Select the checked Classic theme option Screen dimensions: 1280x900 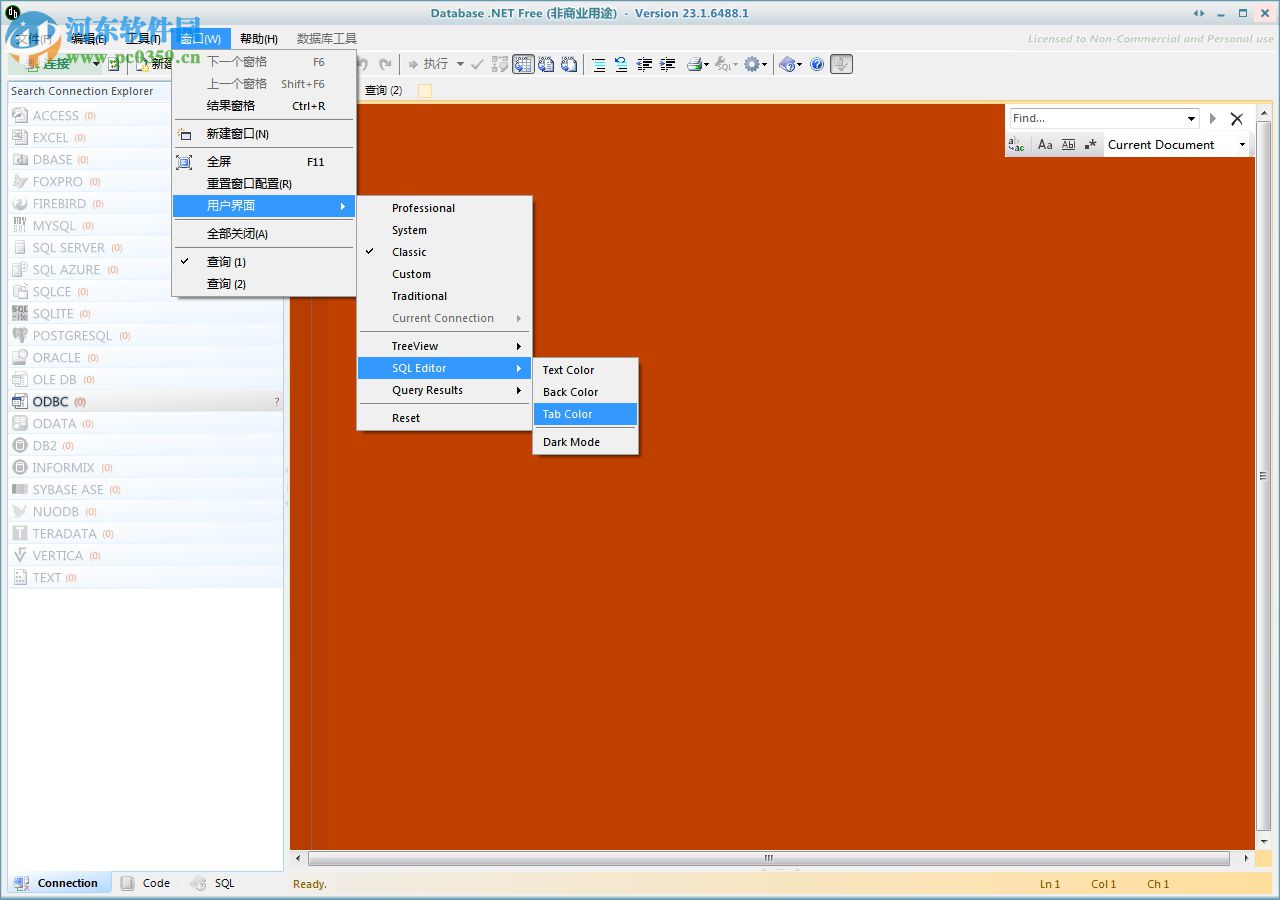pyautogui.click(x=444, y=252)
